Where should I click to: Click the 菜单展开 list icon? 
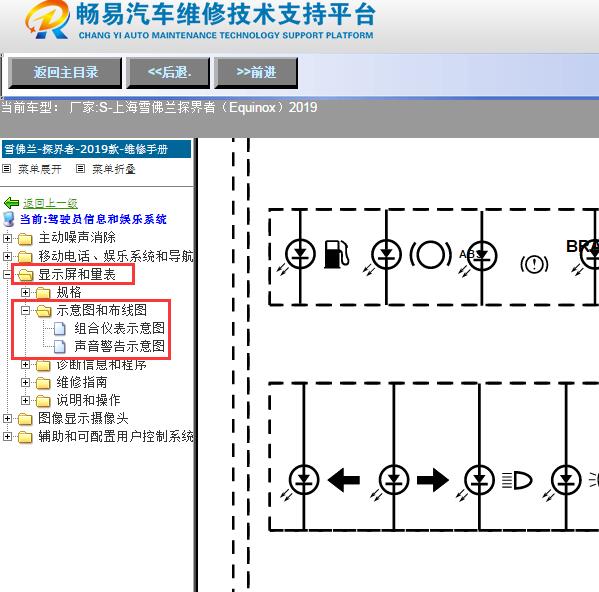[6, 168]
